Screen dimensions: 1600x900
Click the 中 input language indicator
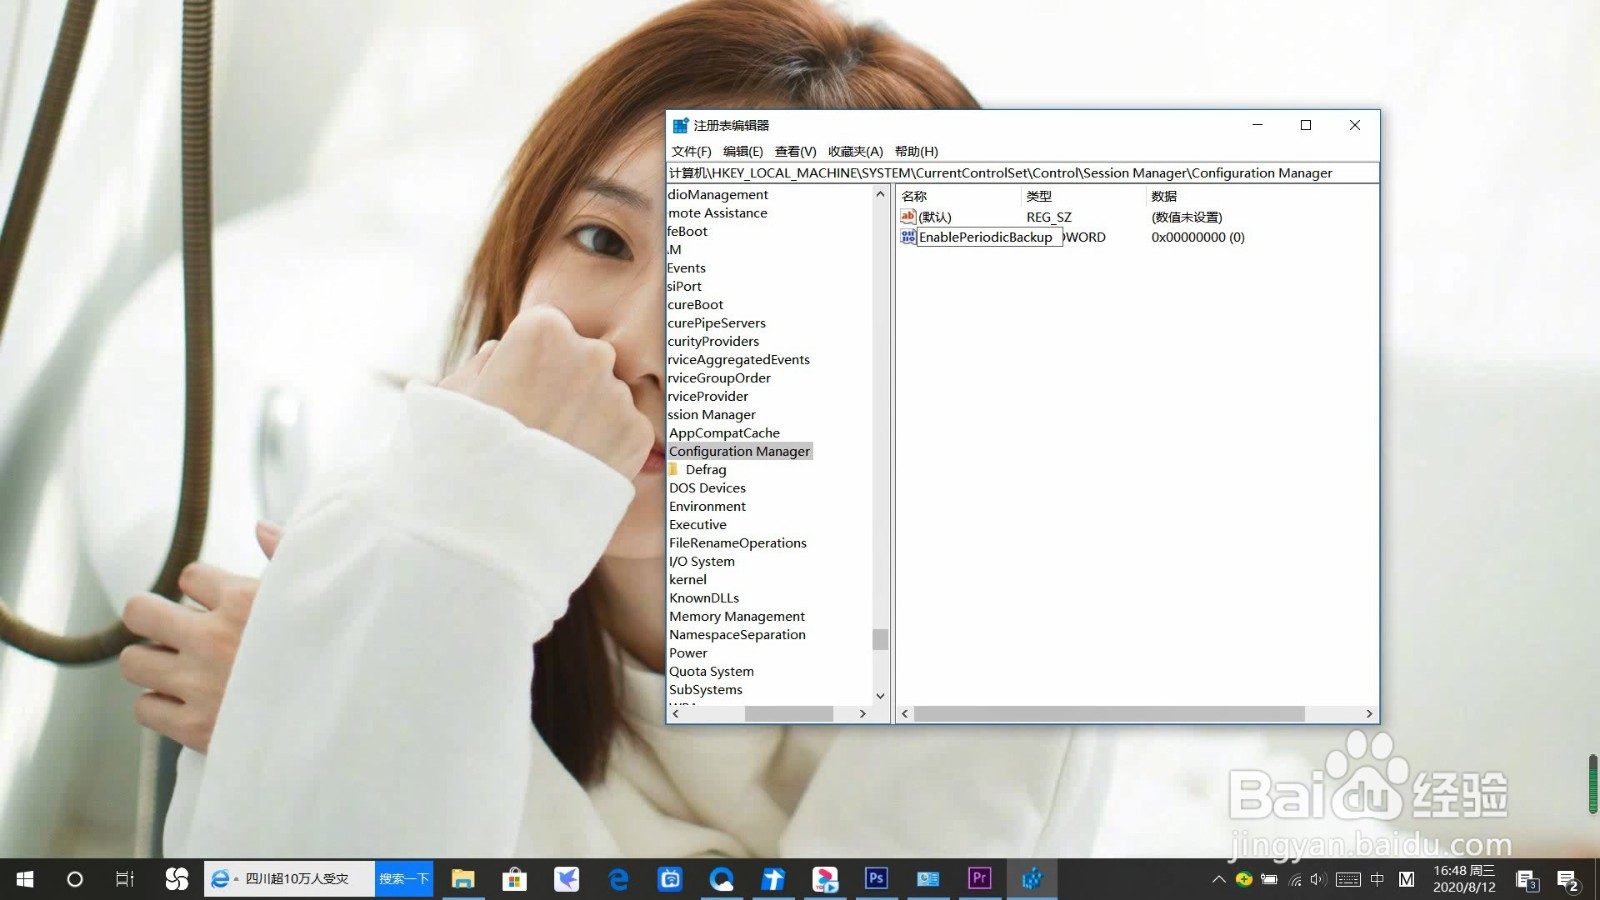coord(1377,880)
